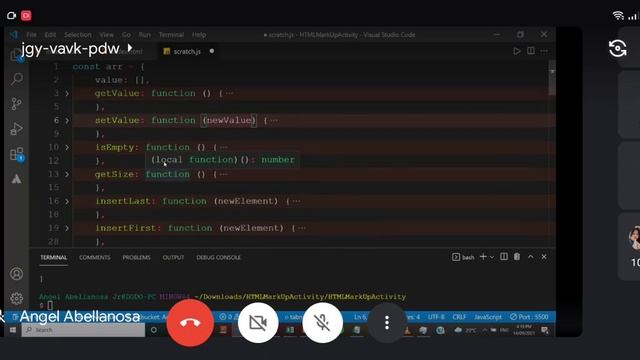Expand the folded insertFirst function on line 19
This screenshot has width=640, height=360.
point(67,228)
